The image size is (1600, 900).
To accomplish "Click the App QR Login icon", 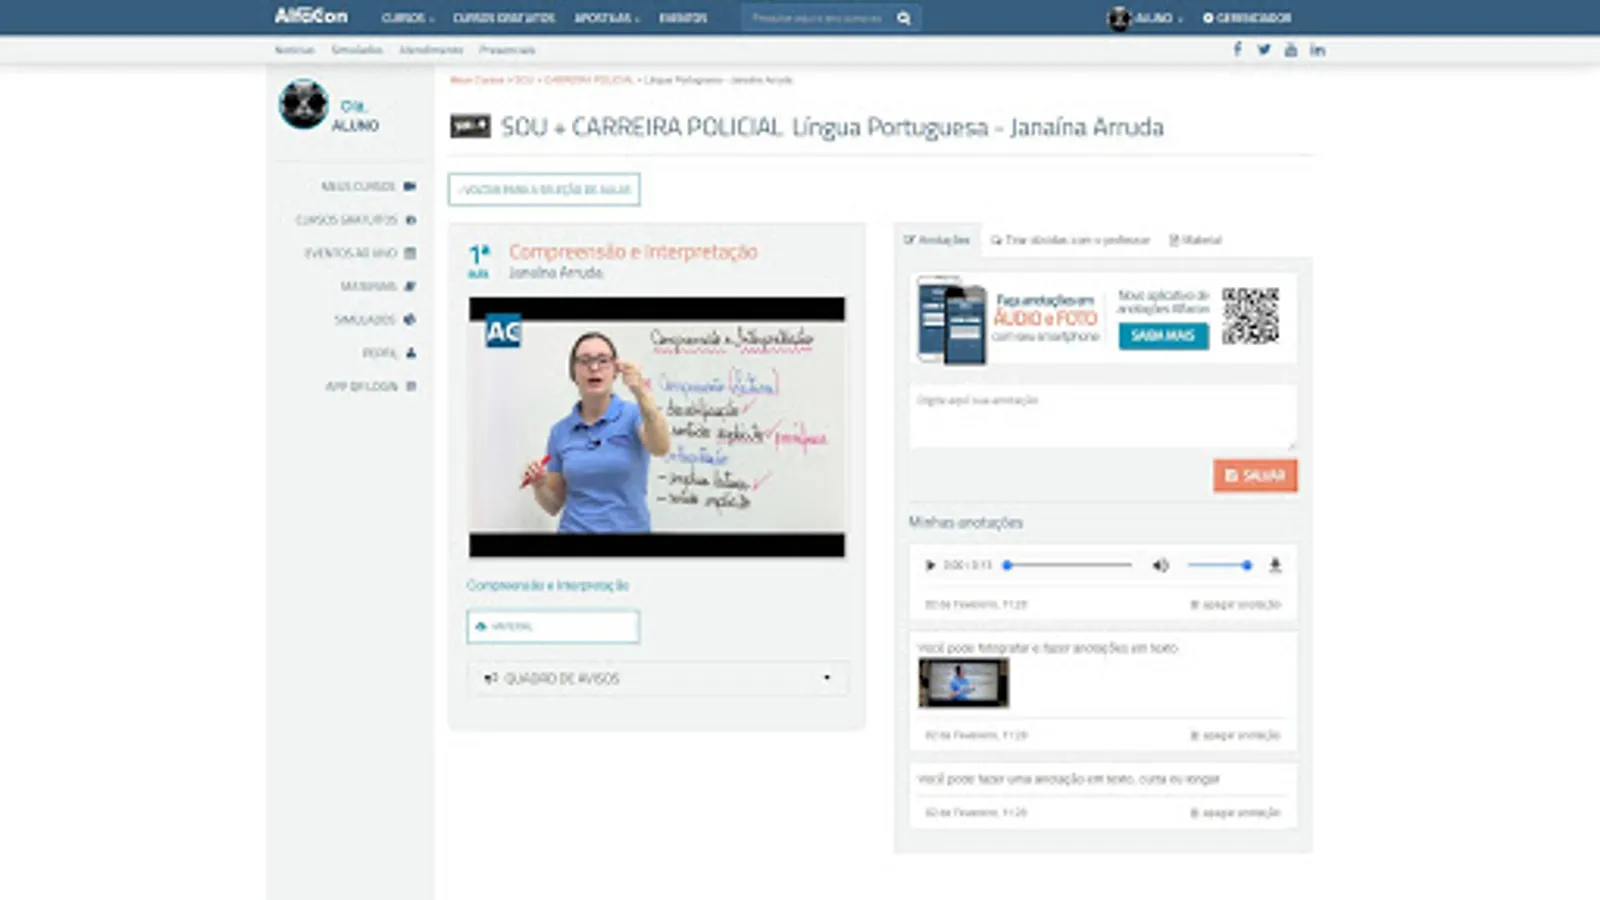I will pyautogui.click(x=410, y=386).
